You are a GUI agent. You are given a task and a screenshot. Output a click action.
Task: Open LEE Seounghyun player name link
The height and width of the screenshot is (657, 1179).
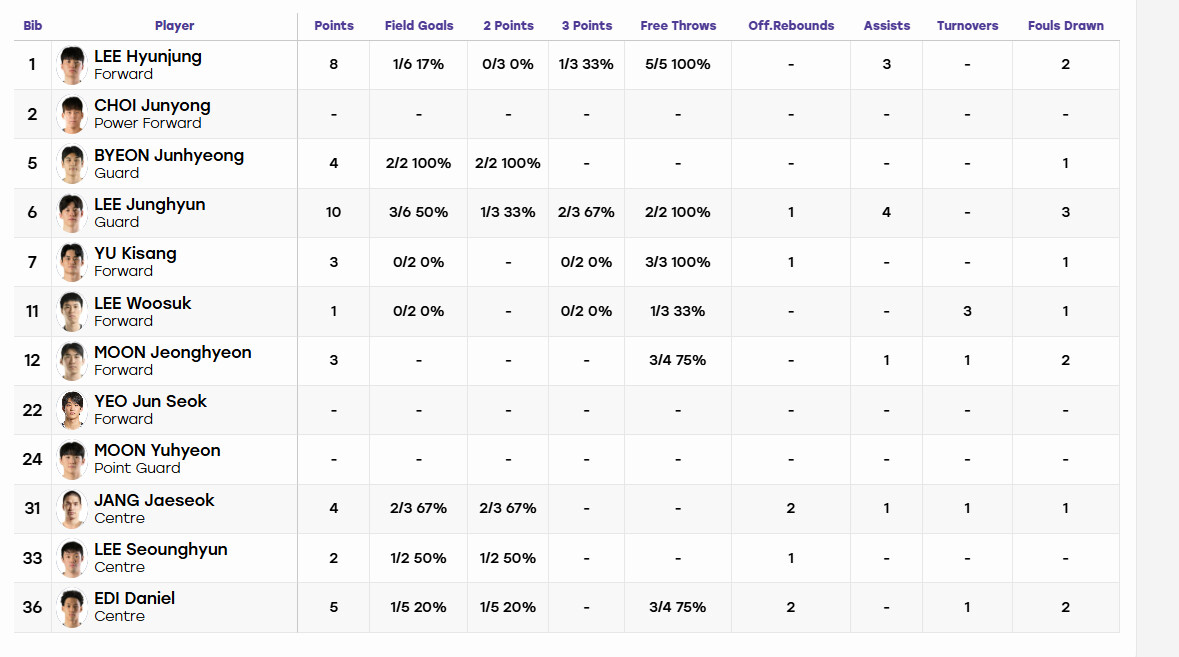[x=161, y=550]
